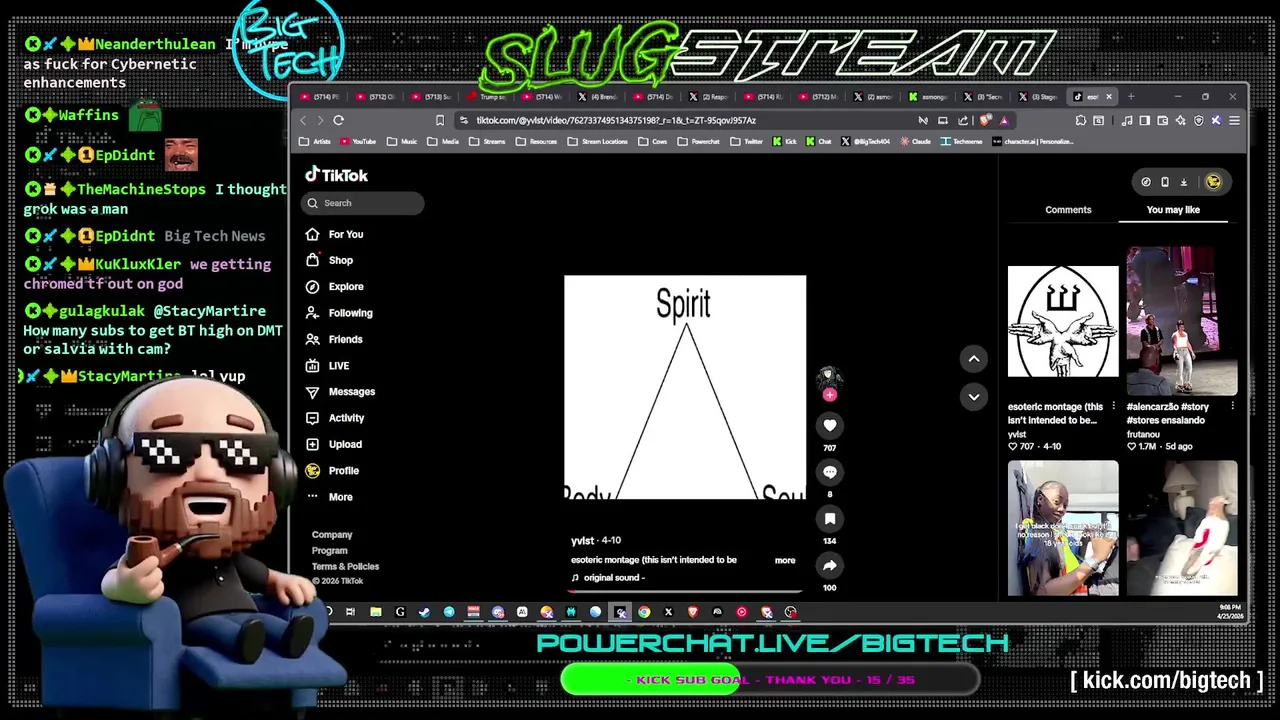The image size is (1280, 720).
Task: Go to the Following feed
Action: [339, 313]
